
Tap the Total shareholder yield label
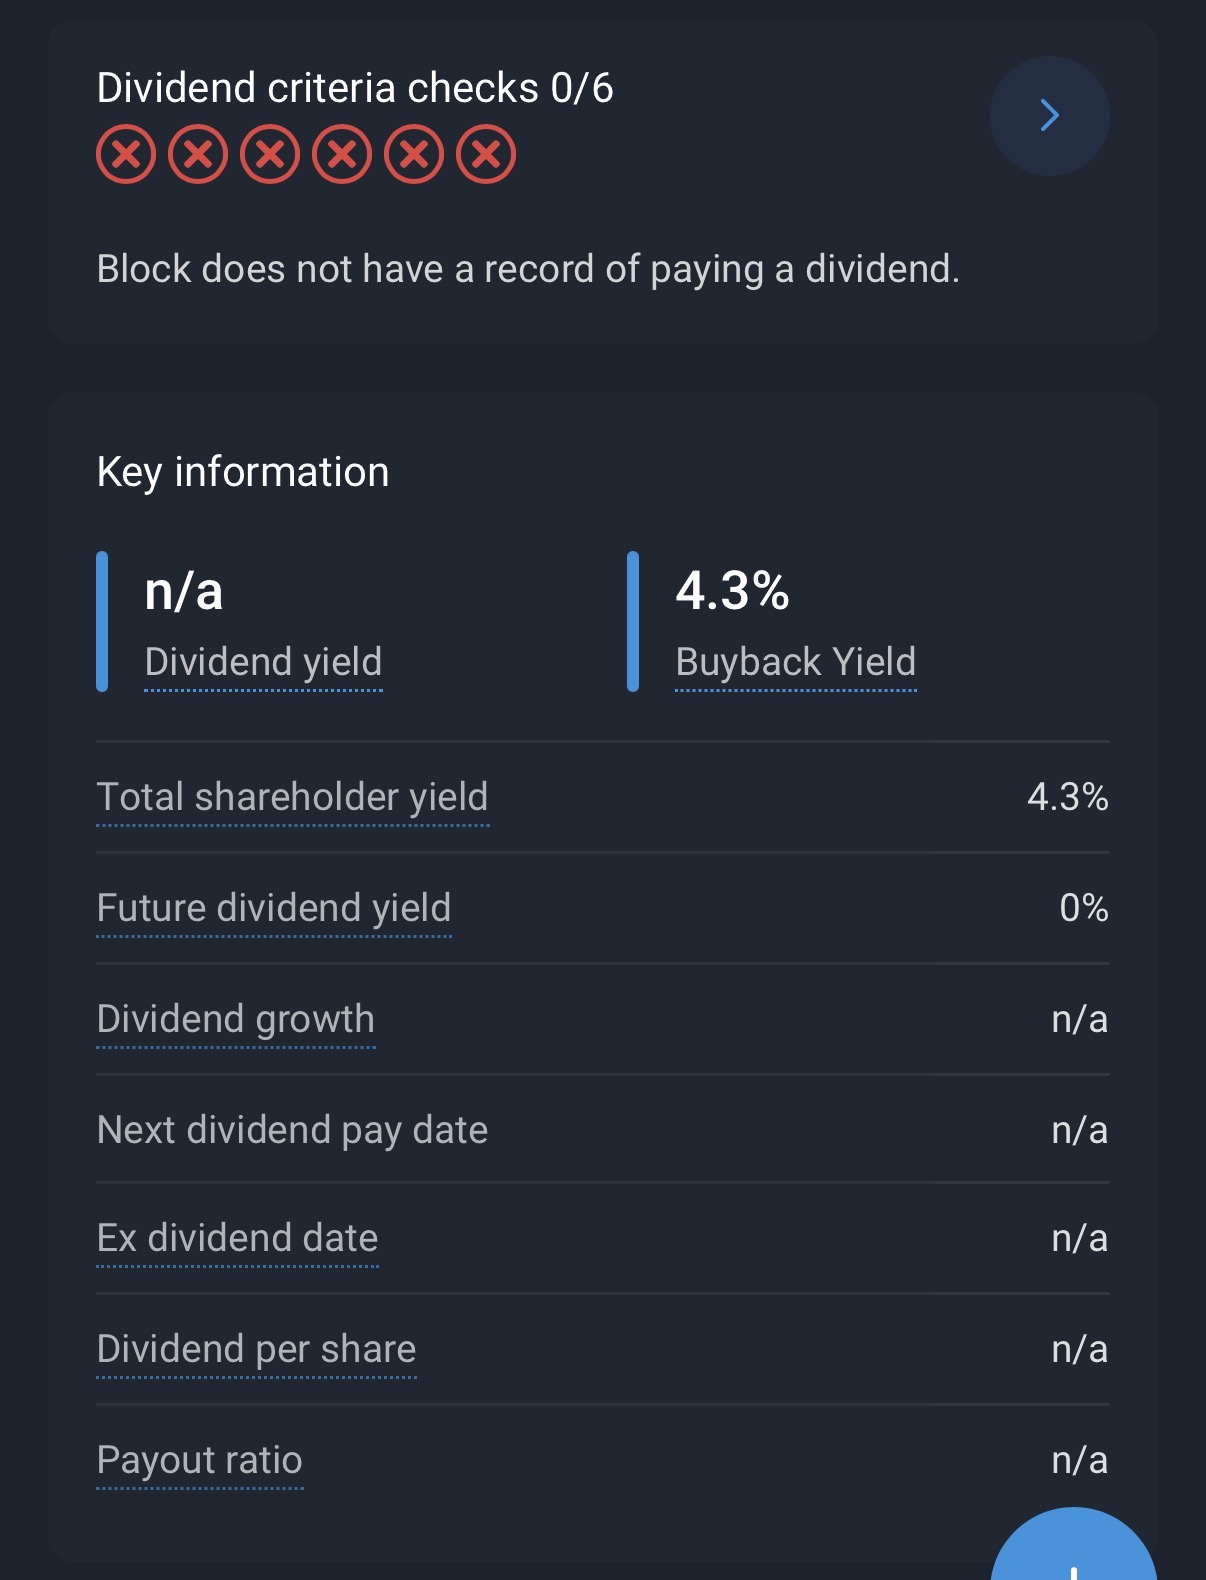pyautogui.click(x=292, y=798)
